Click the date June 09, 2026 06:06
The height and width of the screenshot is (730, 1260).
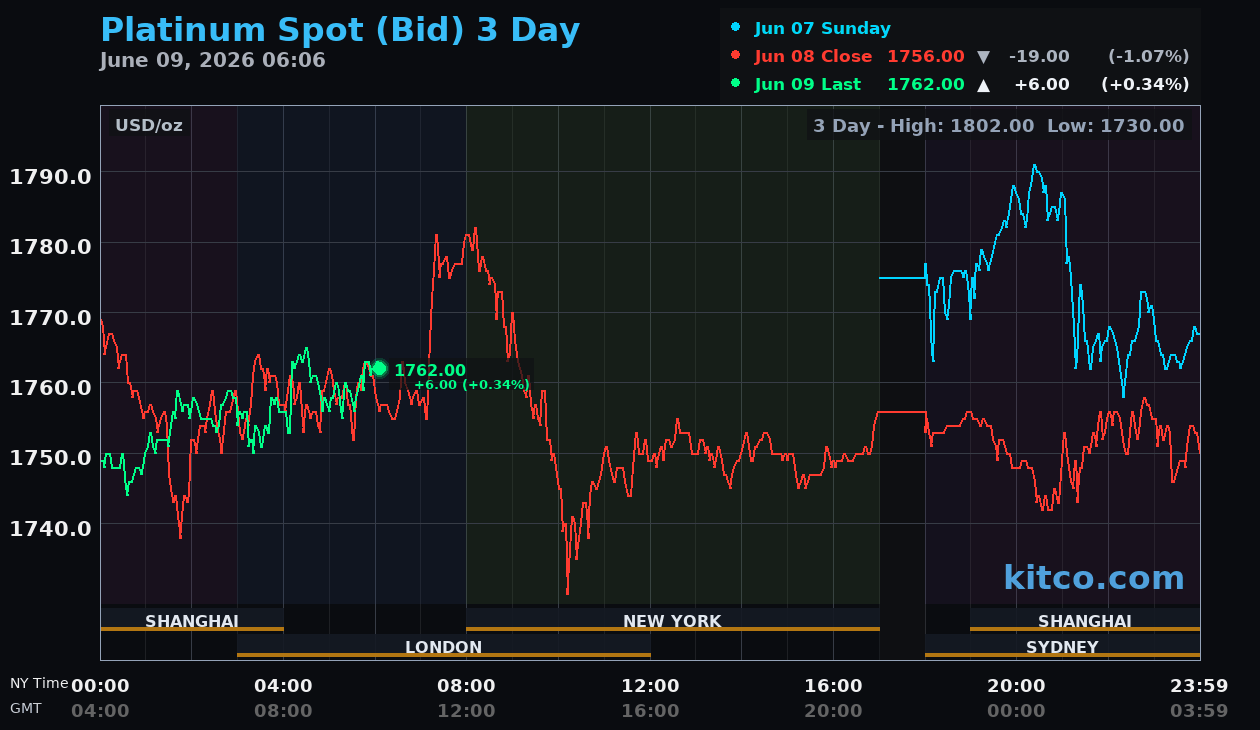[x=212, y=61]
